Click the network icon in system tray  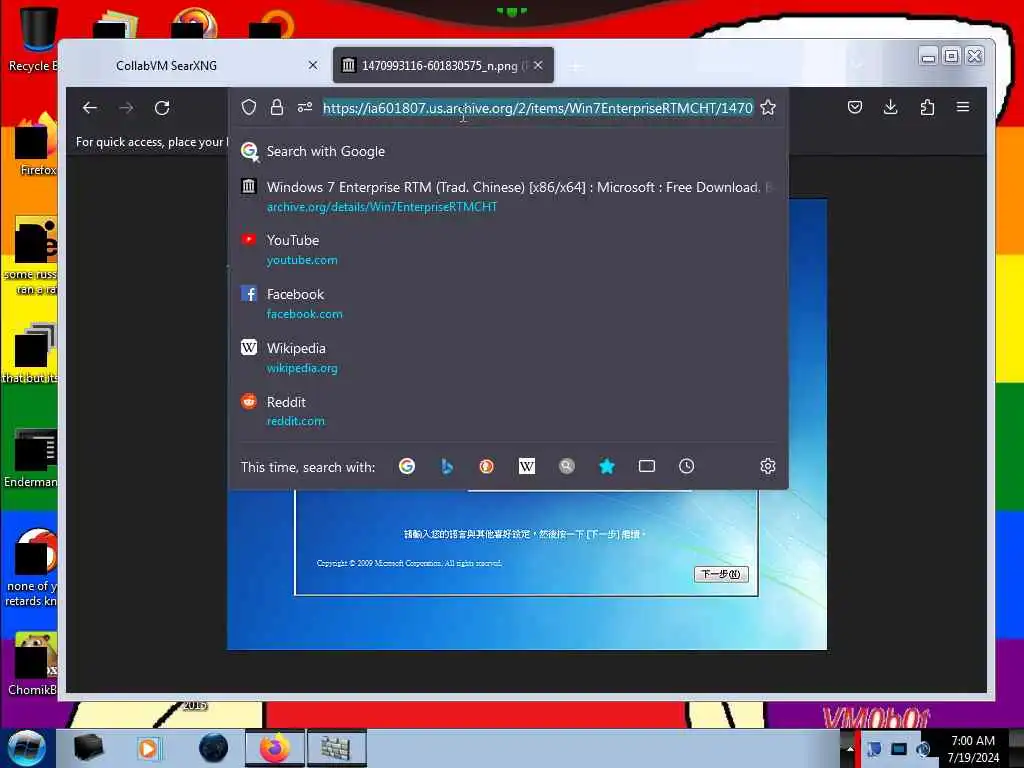point(899,749)
